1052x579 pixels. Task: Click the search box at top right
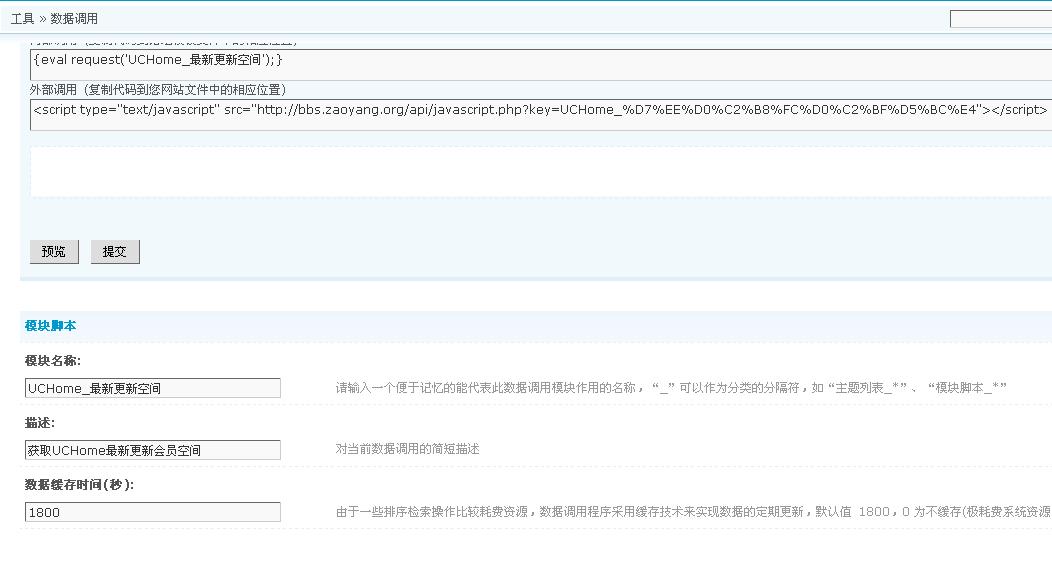(1001, 19)
